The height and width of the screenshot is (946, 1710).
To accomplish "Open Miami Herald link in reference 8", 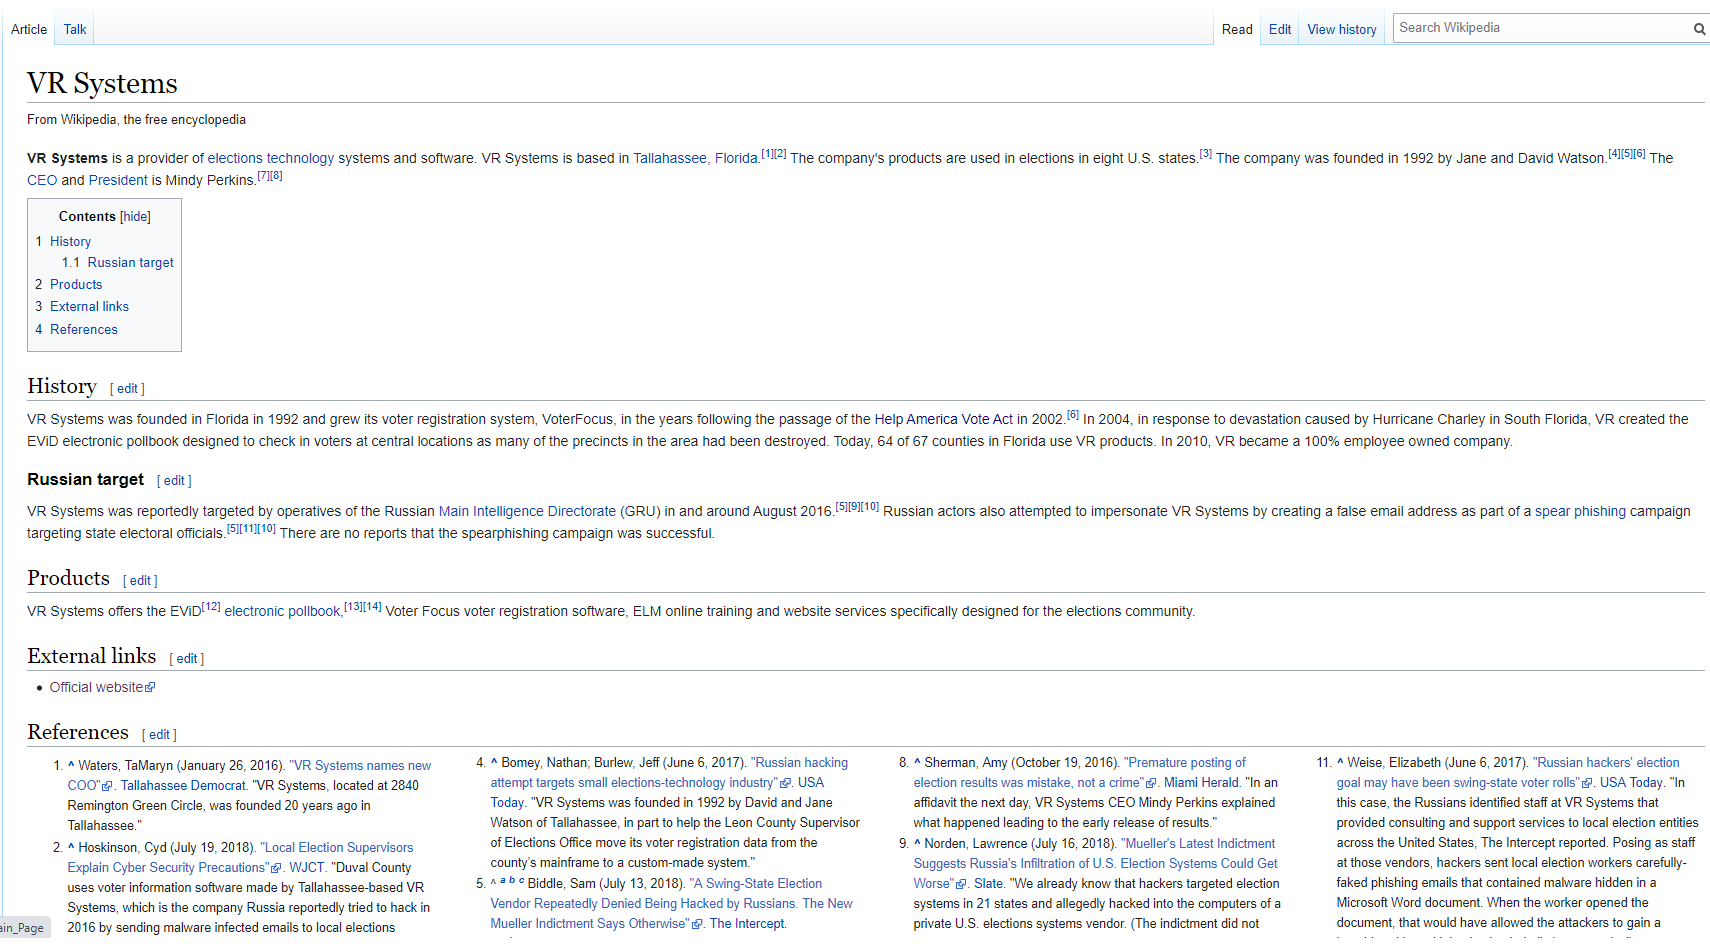I will (1202, 783).
